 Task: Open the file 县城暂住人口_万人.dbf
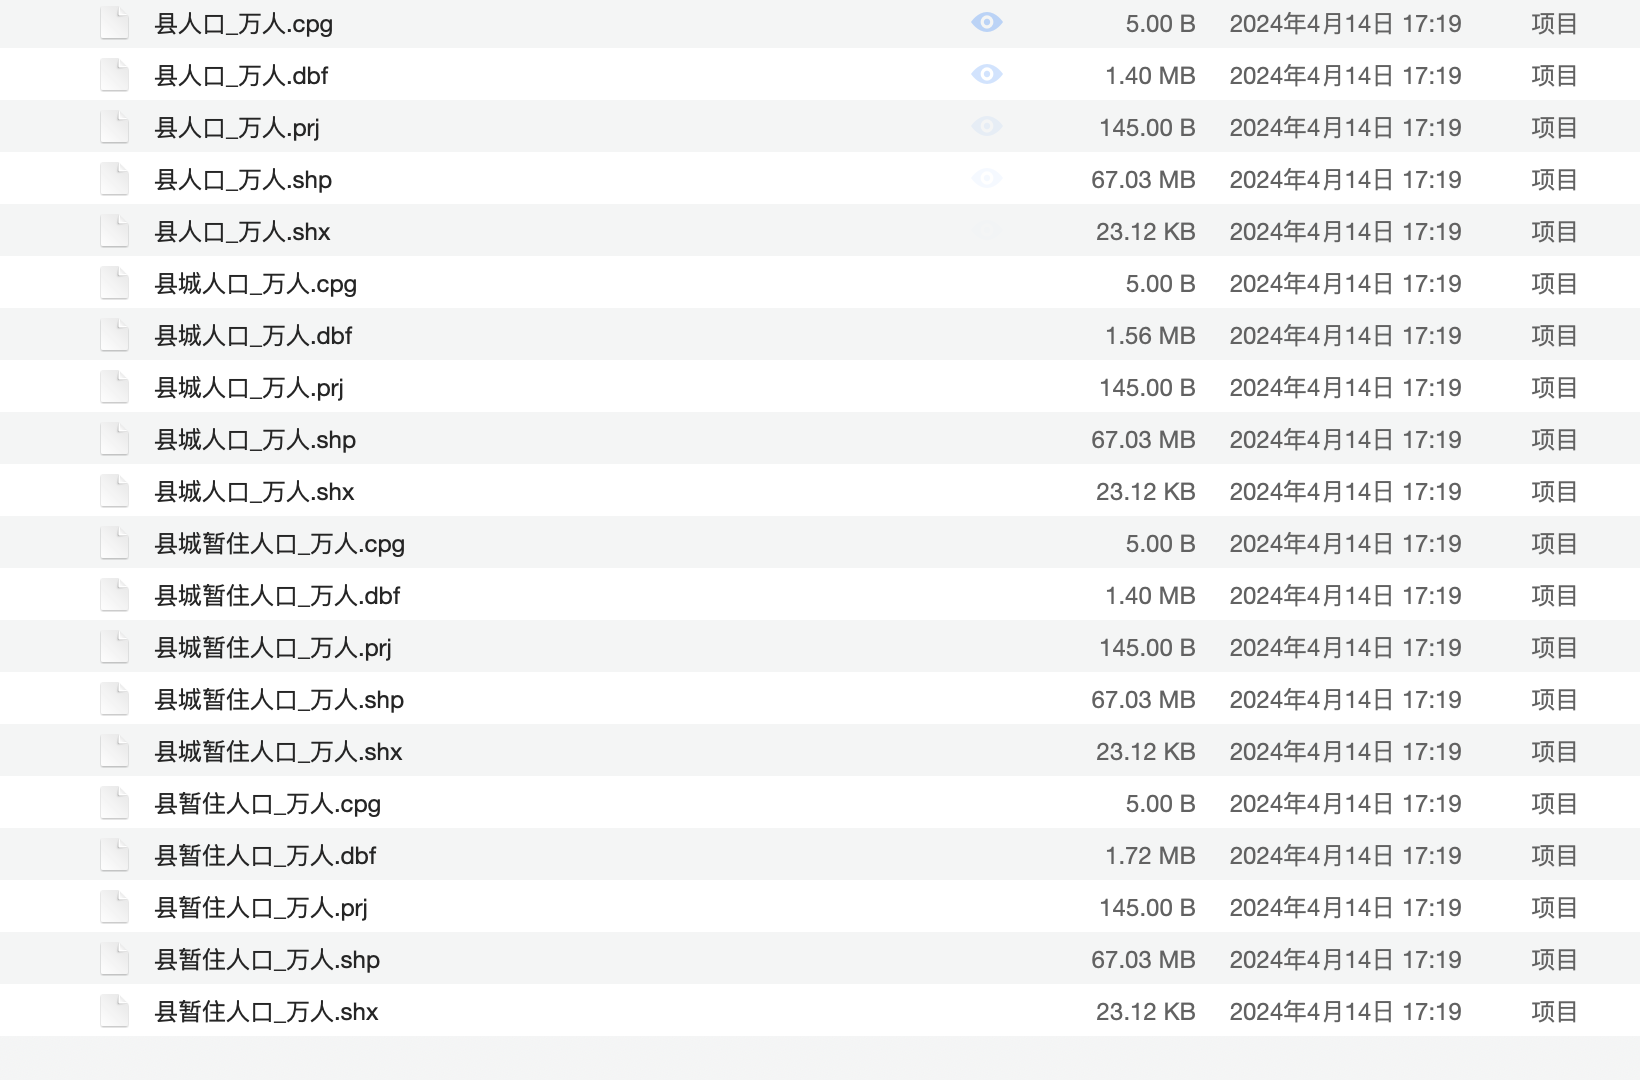click(278, 596)
